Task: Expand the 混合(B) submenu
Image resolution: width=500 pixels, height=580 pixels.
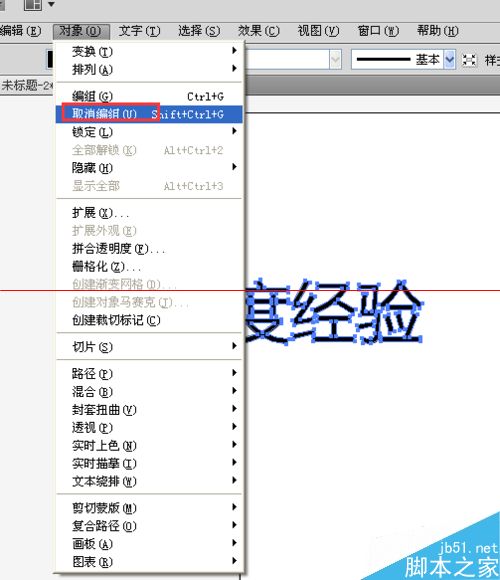Action: tap(149, 391)
